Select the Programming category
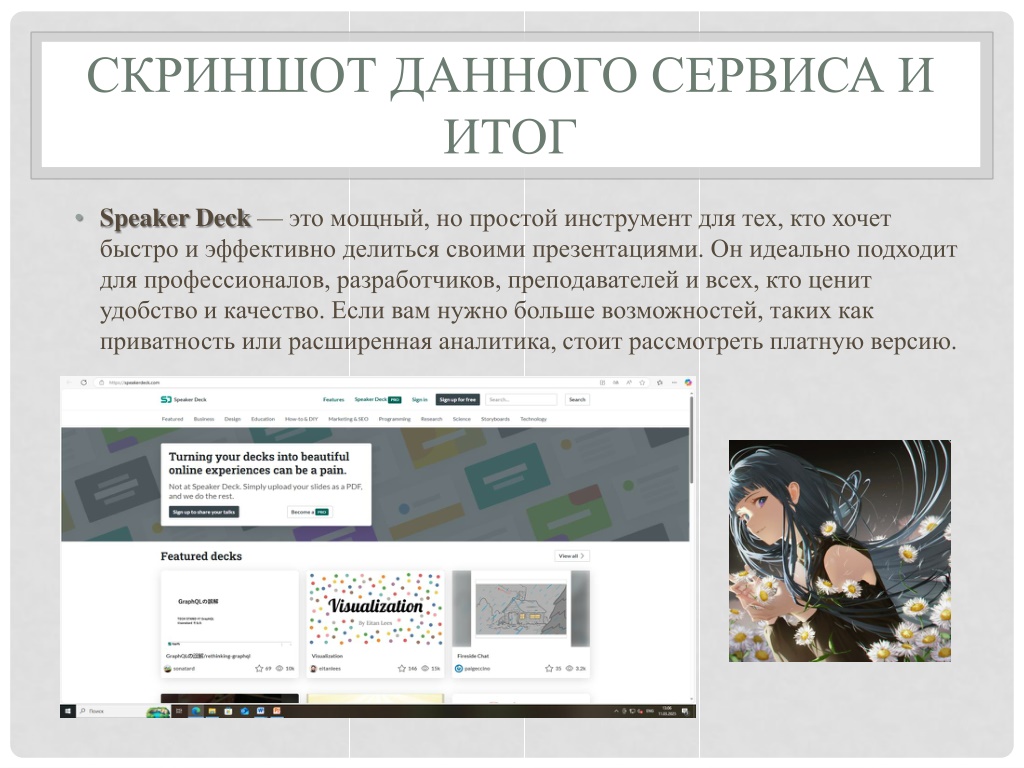This screenshot has height=768, width=1024. (x=394, y=419)
